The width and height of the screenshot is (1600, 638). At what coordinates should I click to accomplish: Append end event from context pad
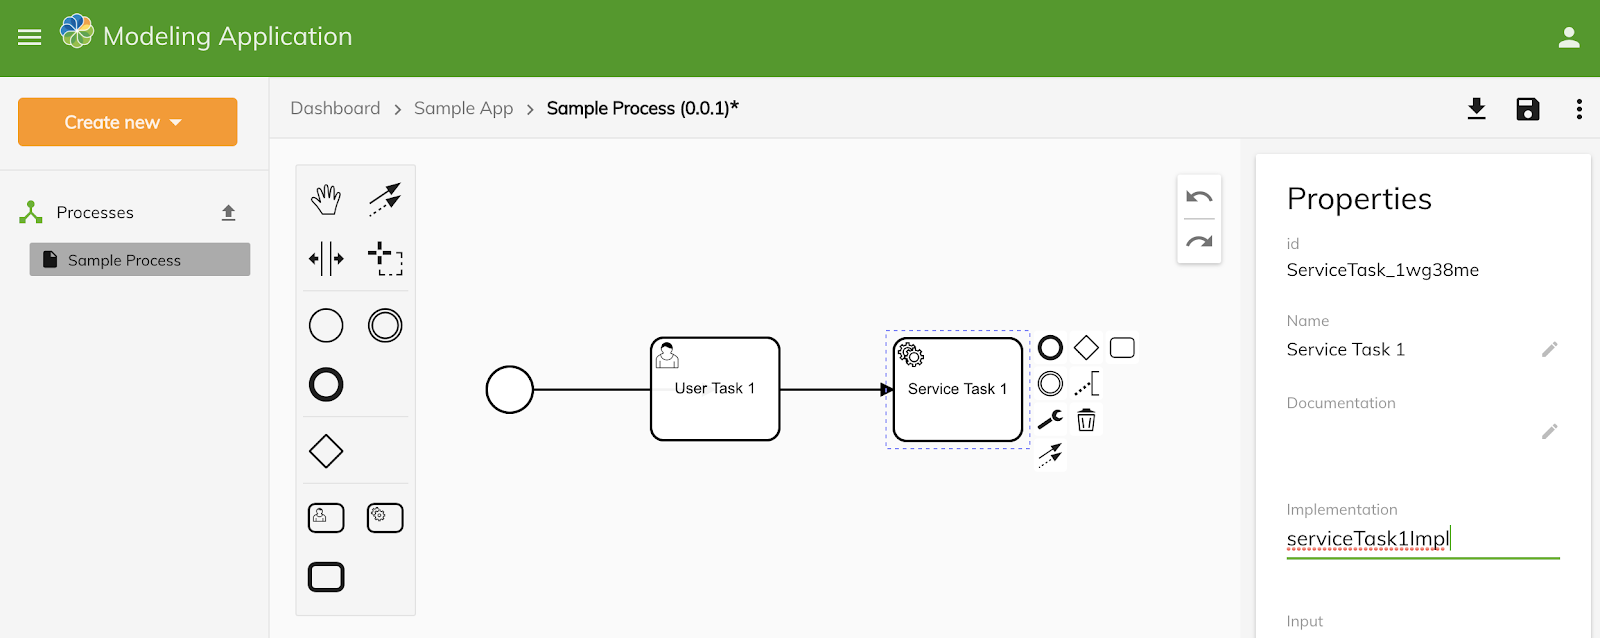[1050, 348]
